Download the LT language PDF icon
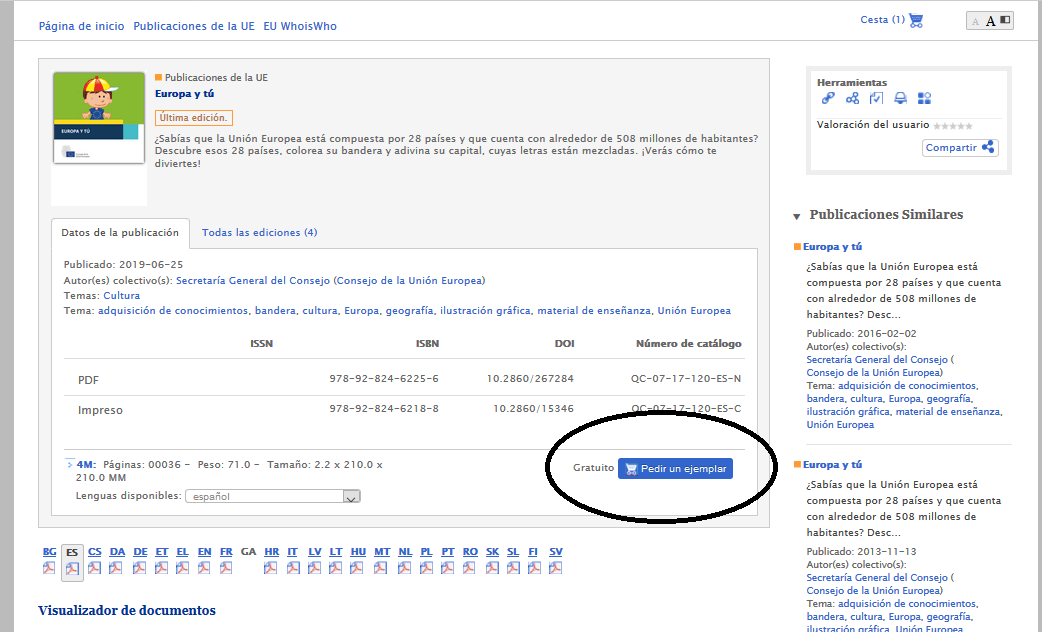This screenshot has height=632, width=1042. (x=336, y=568)
